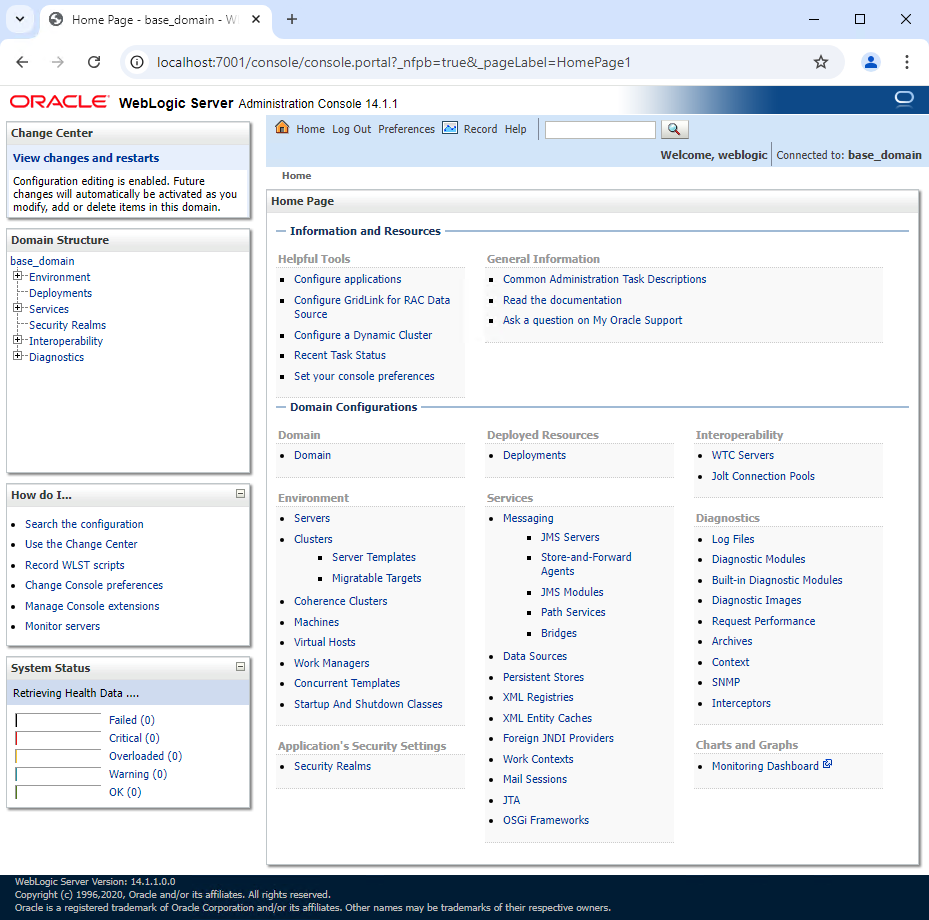Open Monitoring Dashboard link
The width and height of the screenshot is (929, 920).
click(x=765, y=766)
